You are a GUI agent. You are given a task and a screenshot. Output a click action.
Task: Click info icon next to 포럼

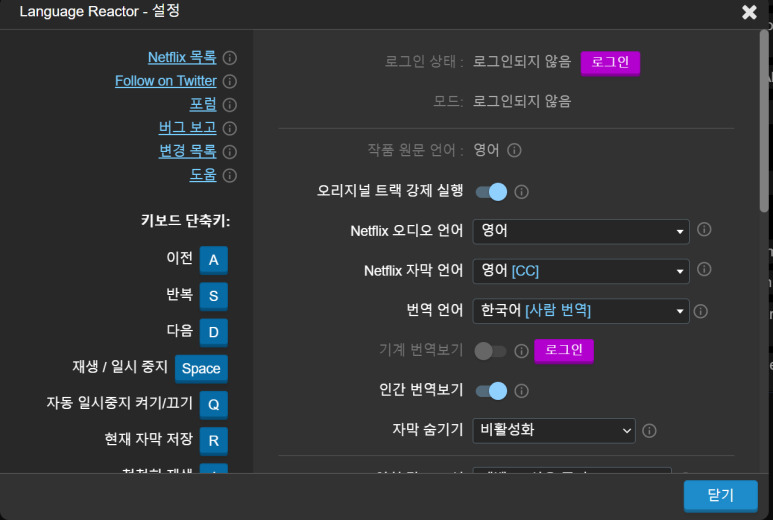coord(229,105)
